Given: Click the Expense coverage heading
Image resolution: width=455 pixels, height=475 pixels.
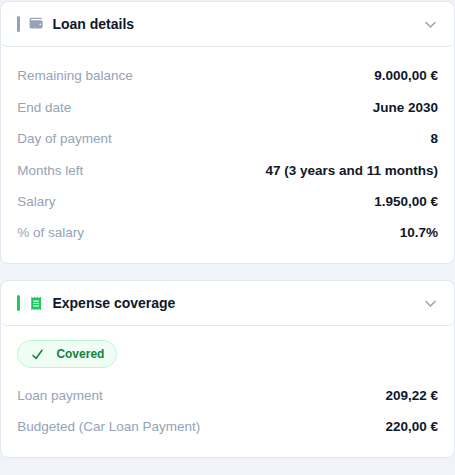Looking at the screenshot, I should 114,303.
